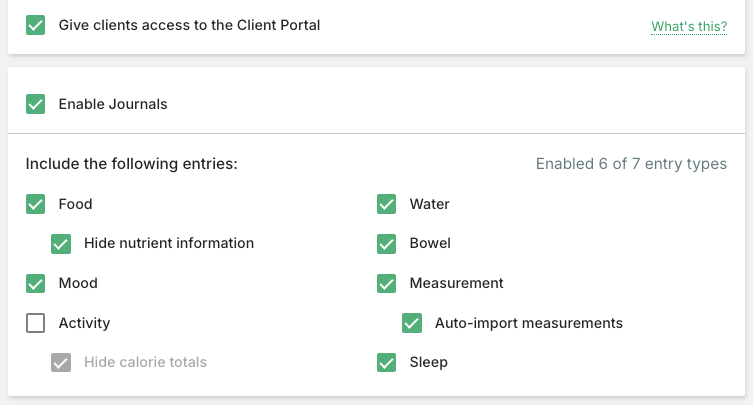
Task: Open the What's this? link
Action: click(688, 26)
